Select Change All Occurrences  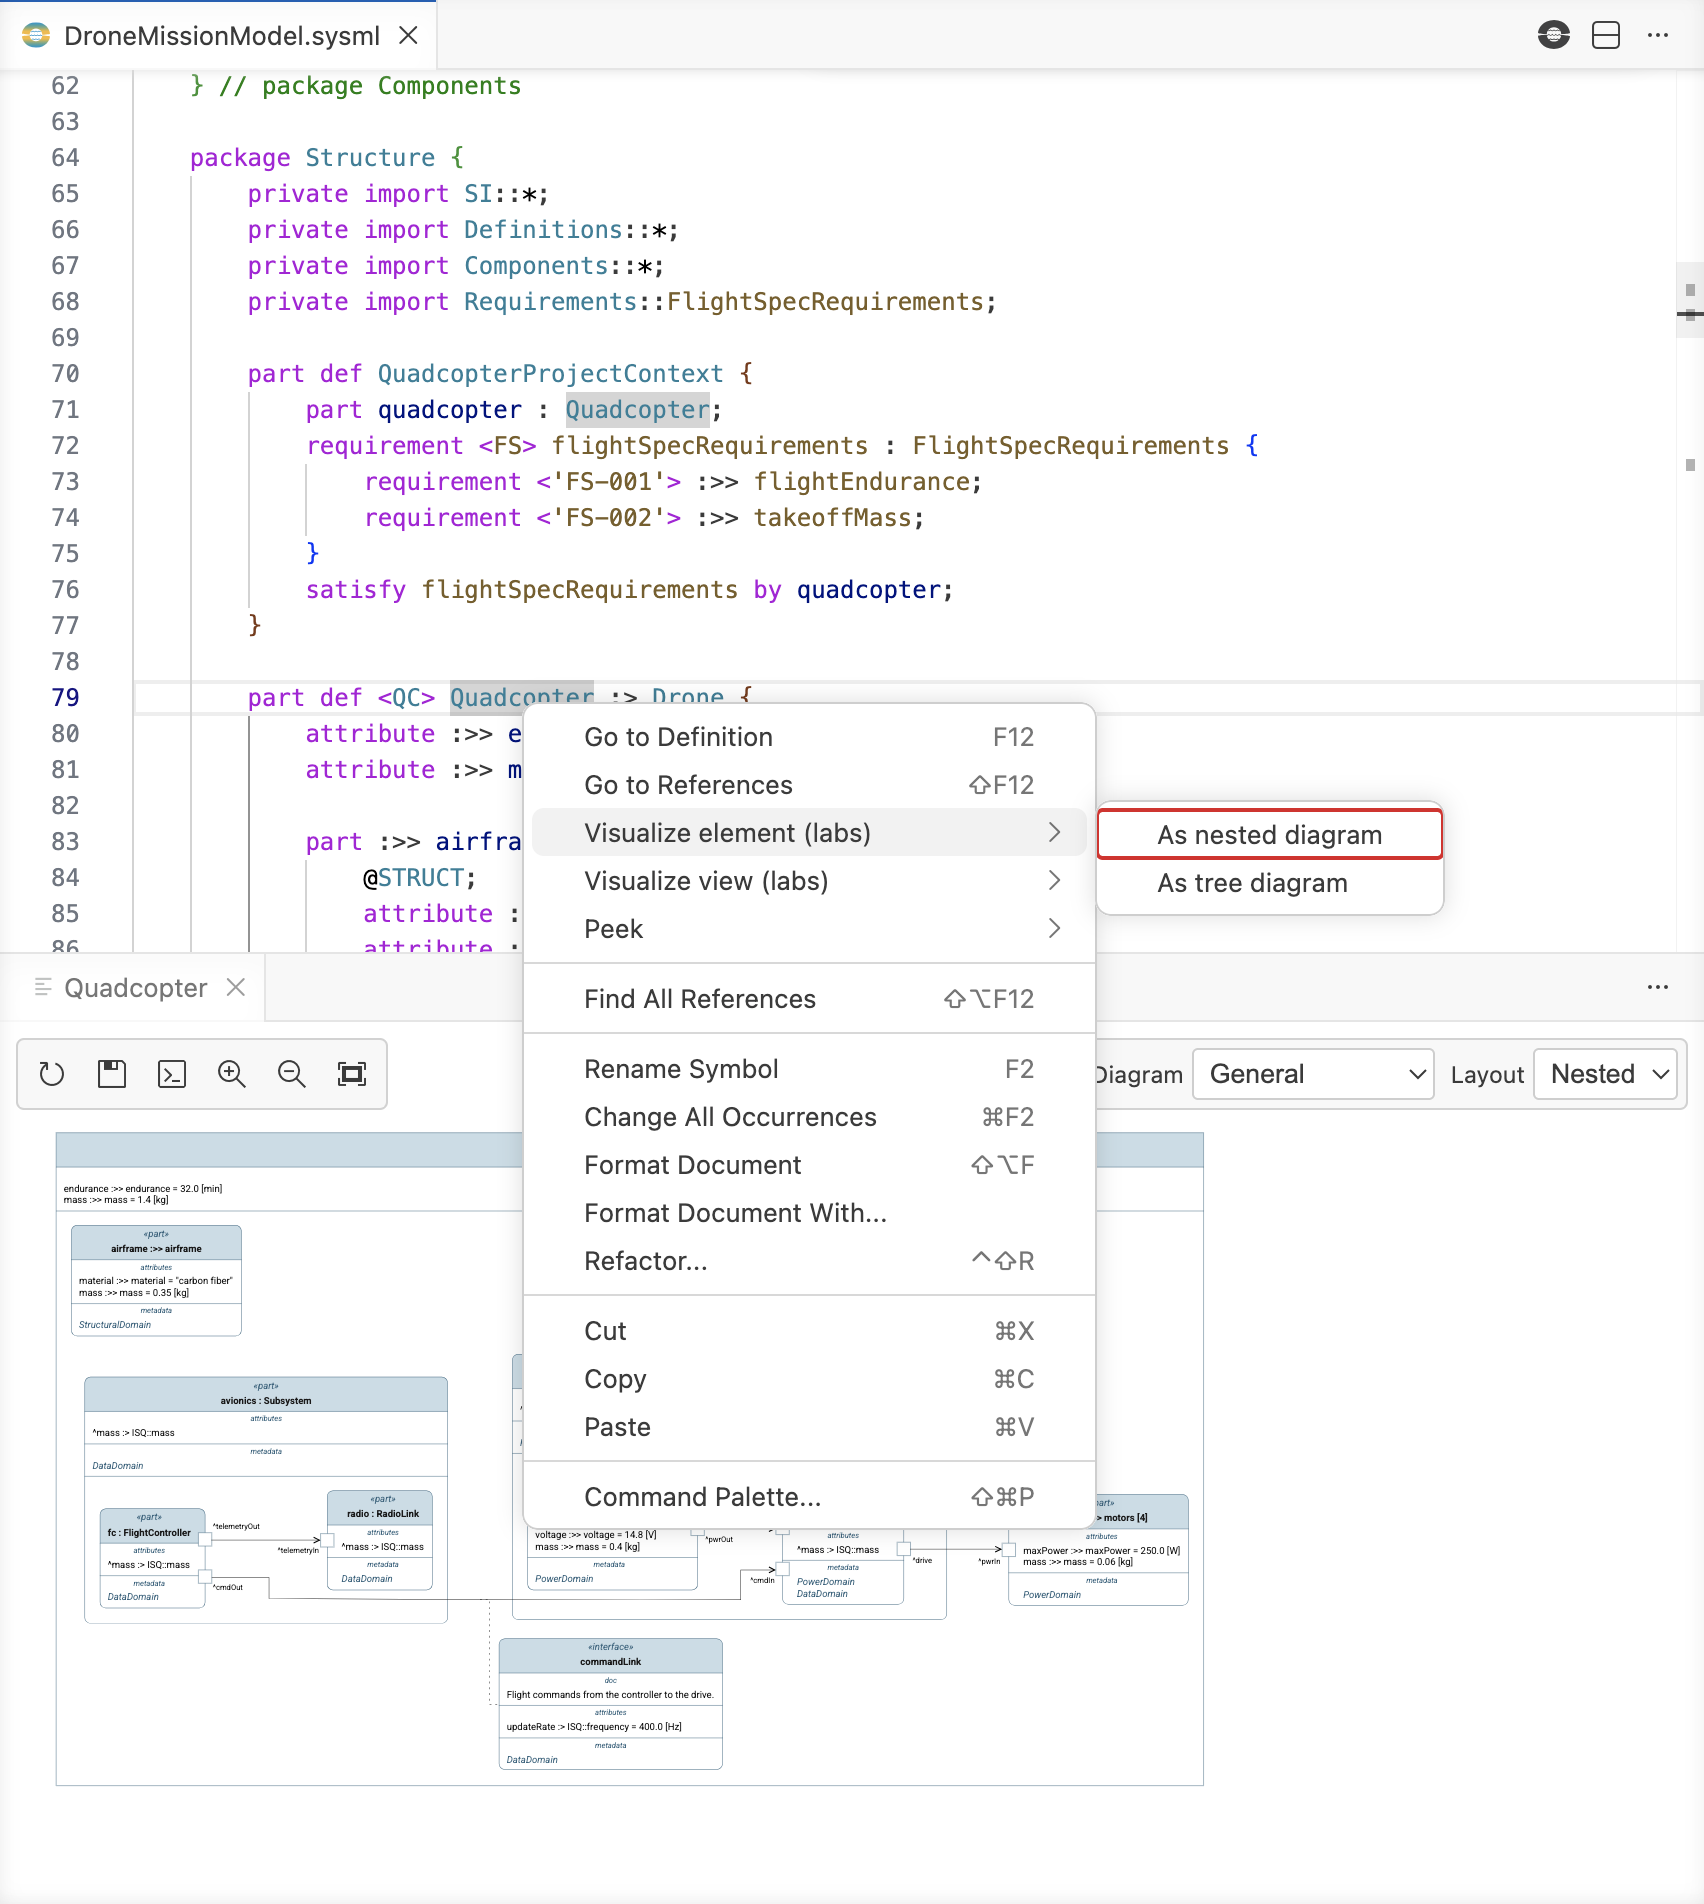(x=809, y=1117)
